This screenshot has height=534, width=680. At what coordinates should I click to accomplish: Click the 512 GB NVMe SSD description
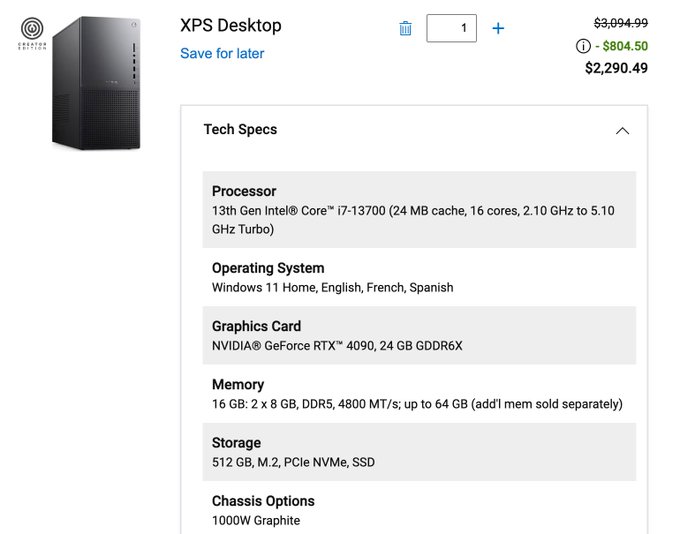pos(293,462)
